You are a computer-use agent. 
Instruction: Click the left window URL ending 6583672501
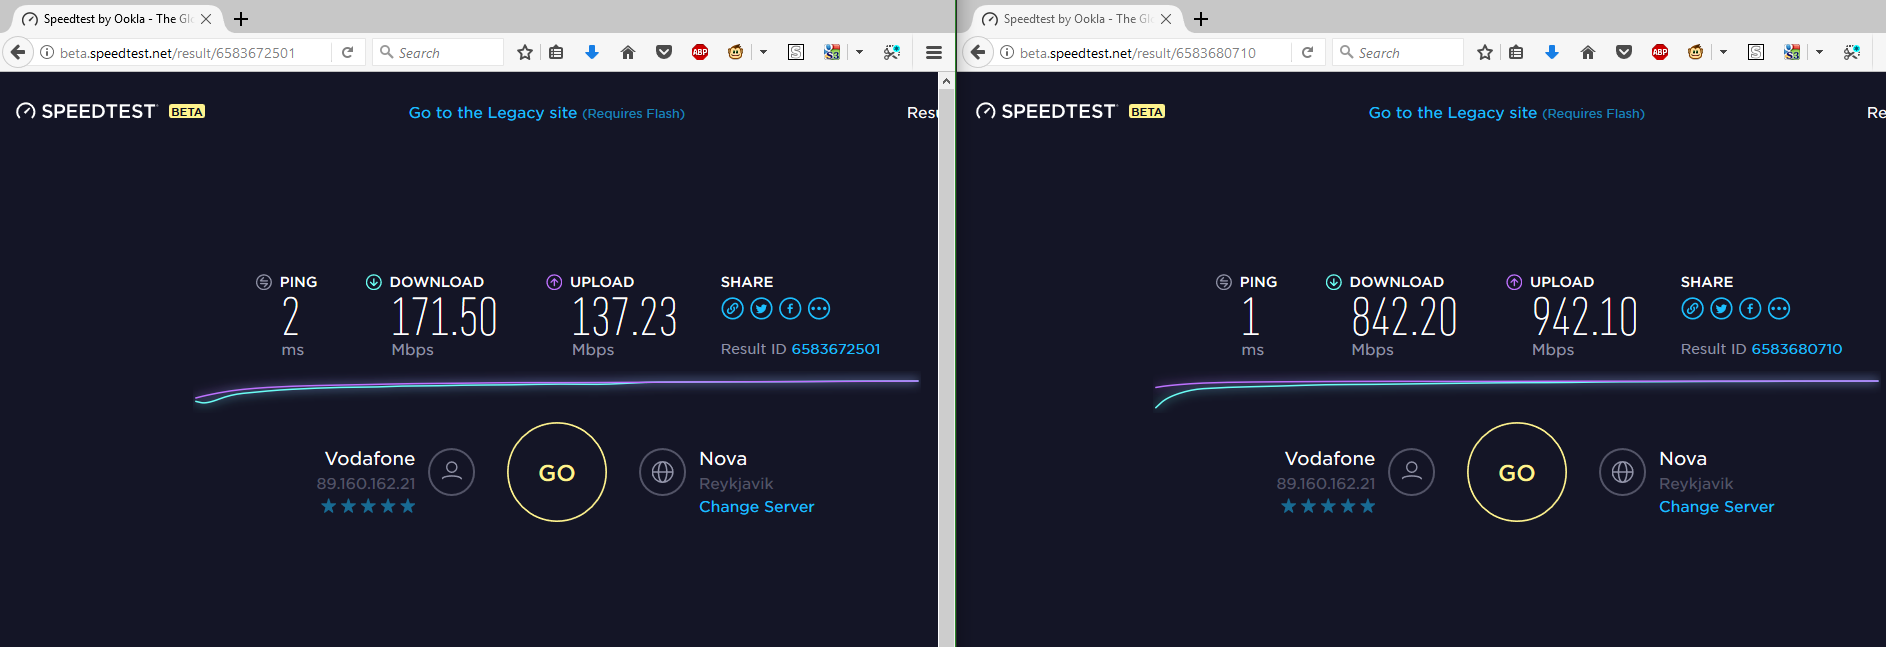click(x=177, y=53)
